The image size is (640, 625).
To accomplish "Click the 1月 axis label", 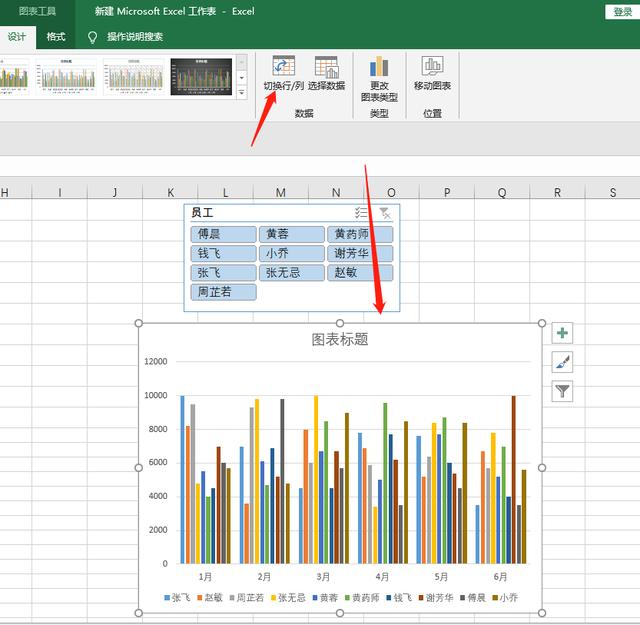I will [x=205, y=577].
